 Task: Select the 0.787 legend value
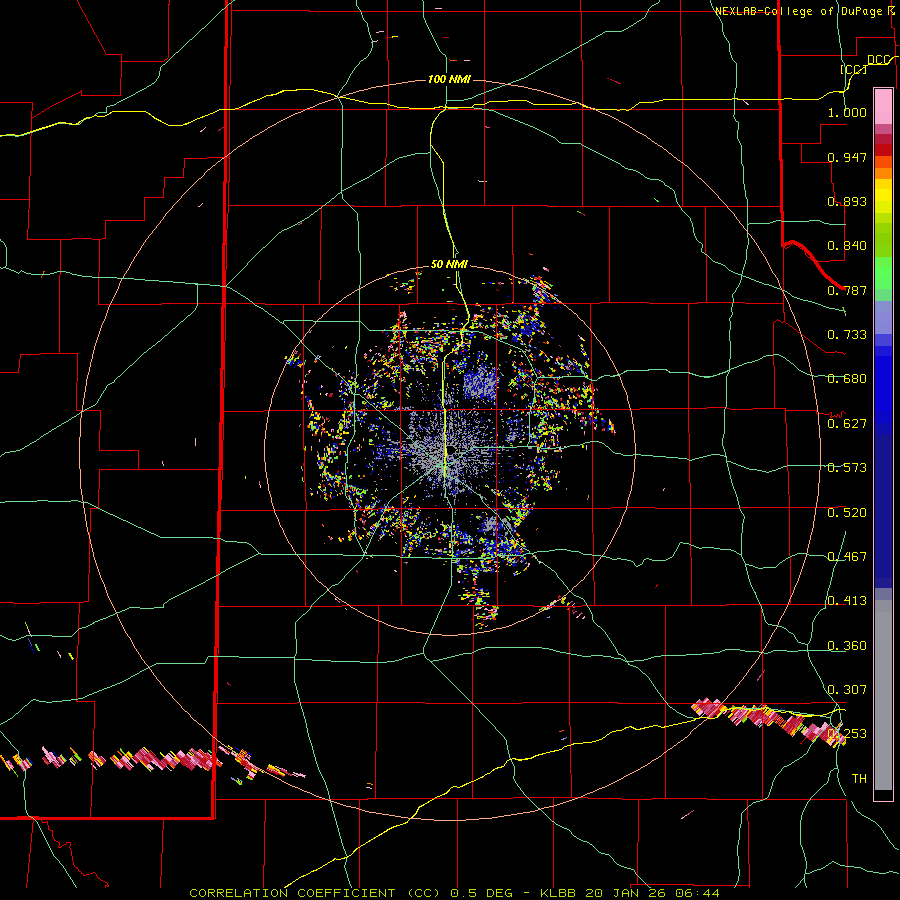[x=847, y=290]
